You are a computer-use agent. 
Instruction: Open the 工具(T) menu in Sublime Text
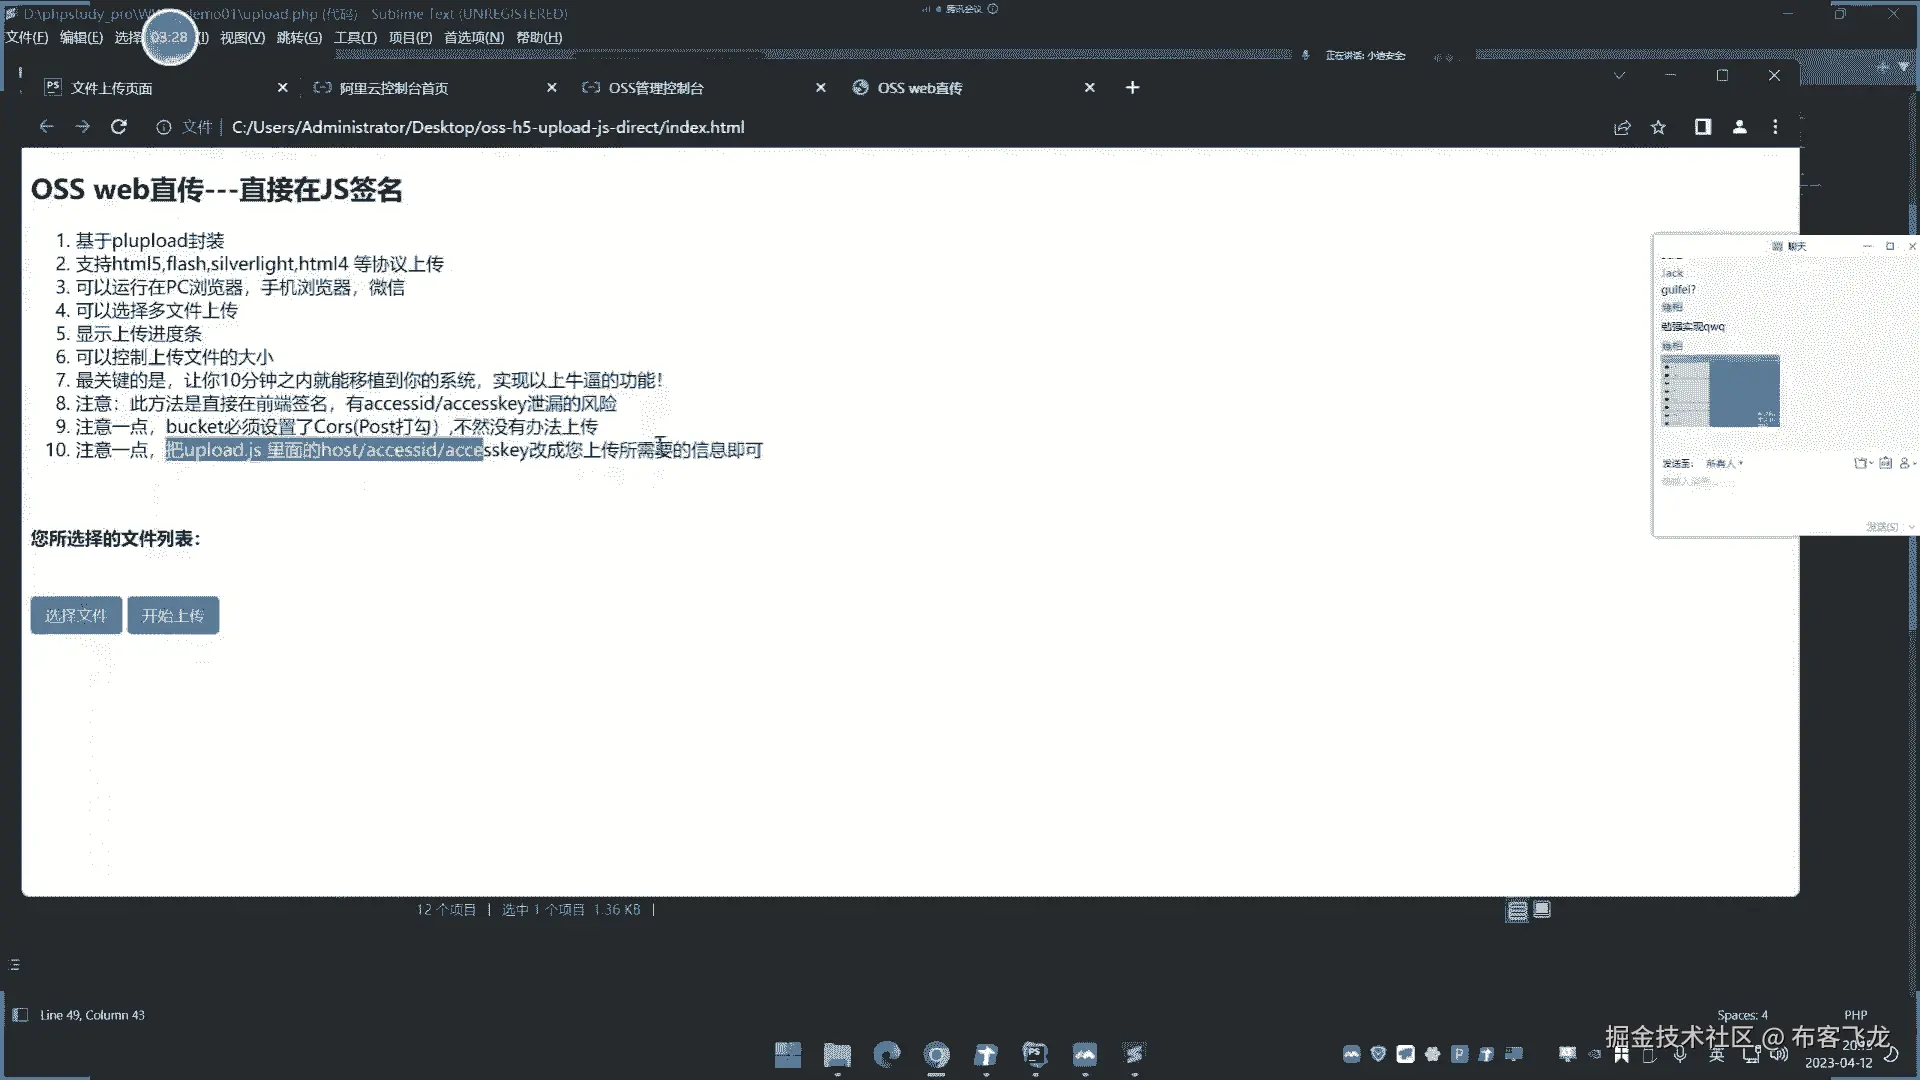(355, 38)
